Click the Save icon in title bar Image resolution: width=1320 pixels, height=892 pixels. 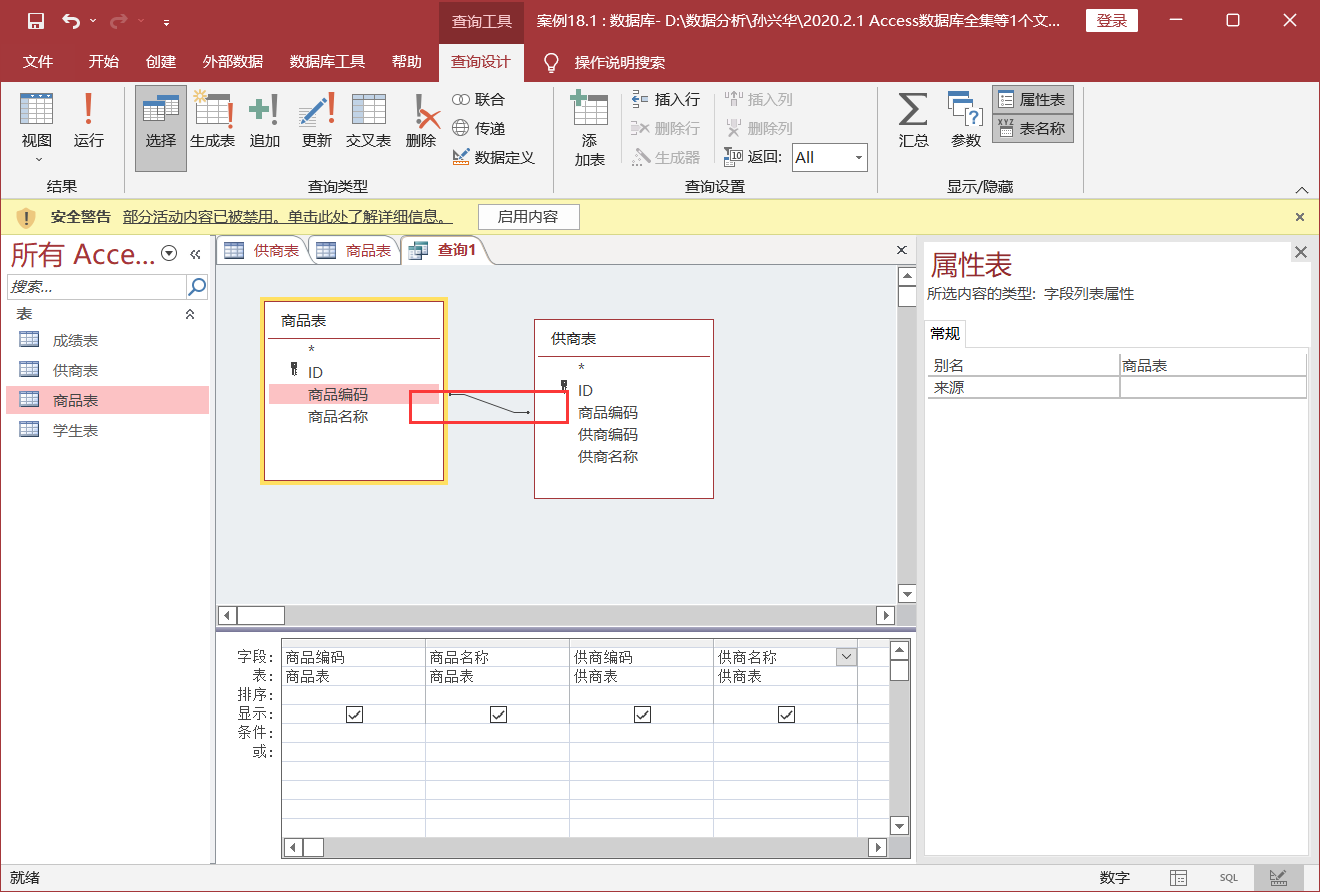(35, 21)
